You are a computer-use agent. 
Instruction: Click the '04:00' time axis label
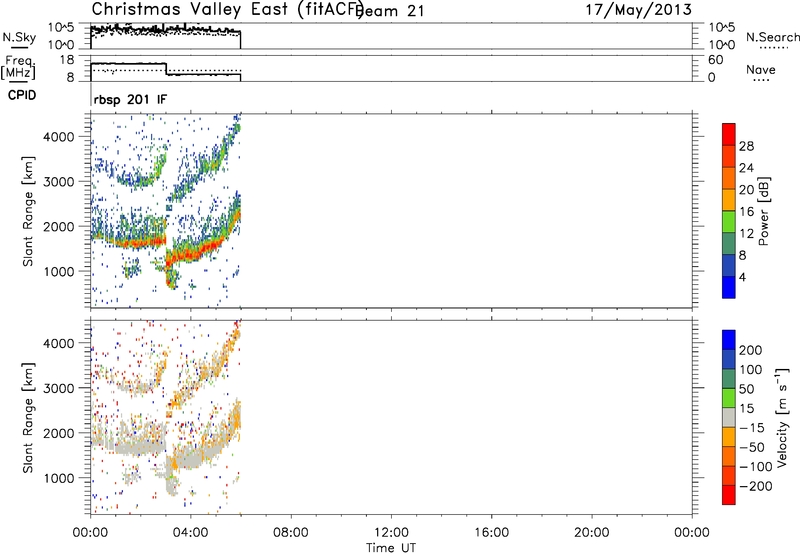click(190, 533)
